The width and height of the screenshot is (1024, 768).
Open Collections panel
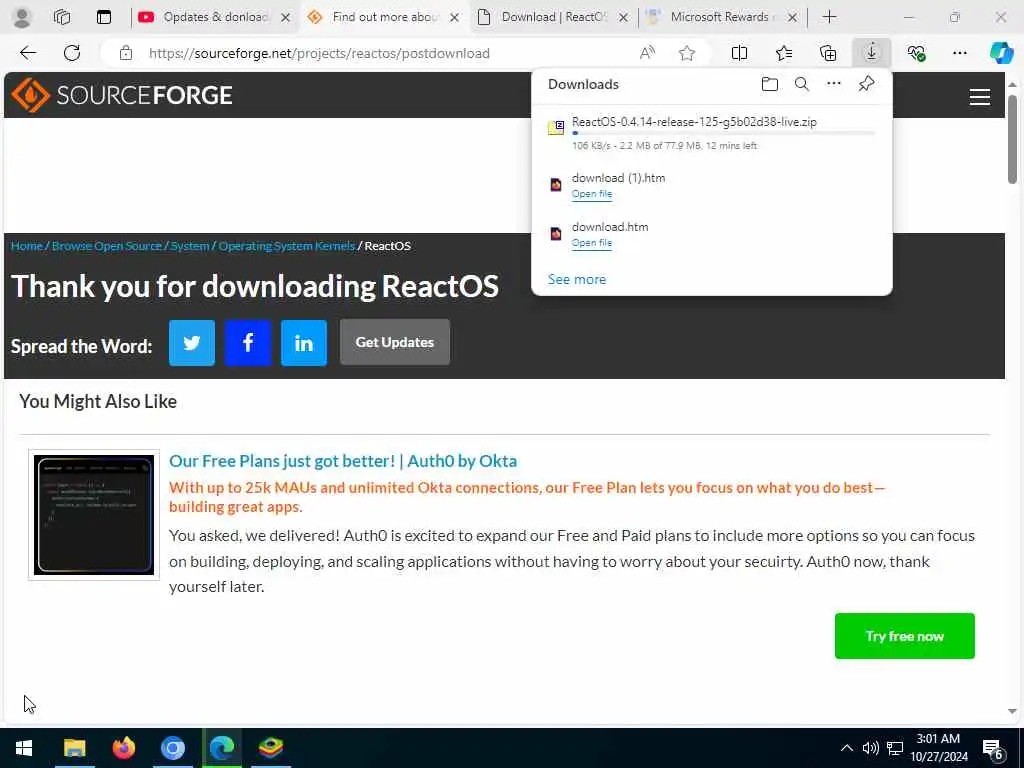pyautogui.click(x=827, y=53)
